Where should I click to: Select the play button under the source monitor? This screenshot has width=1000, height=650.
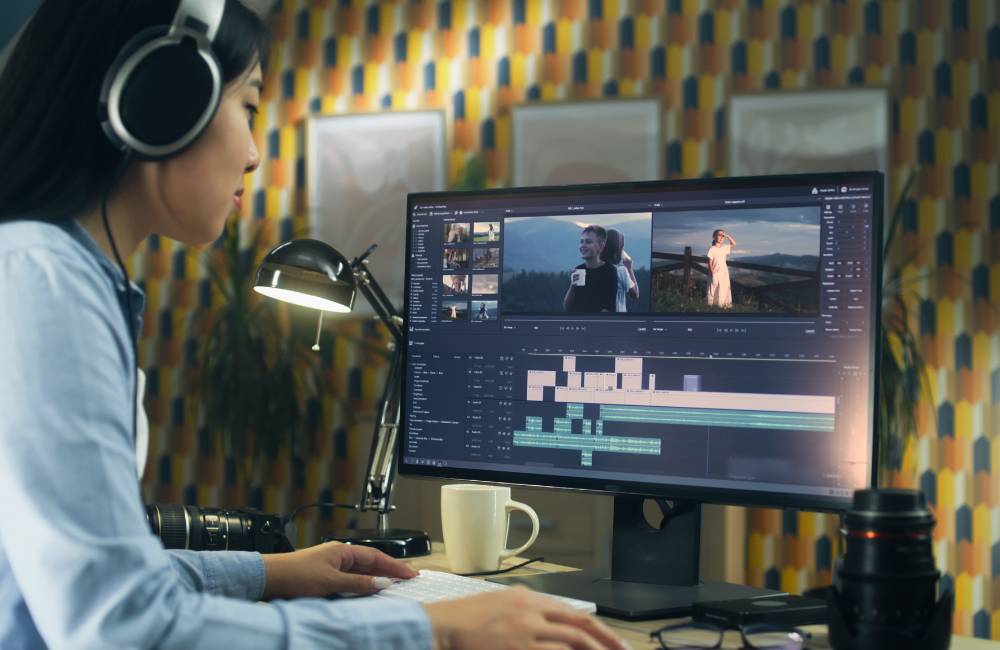[573, 327]
